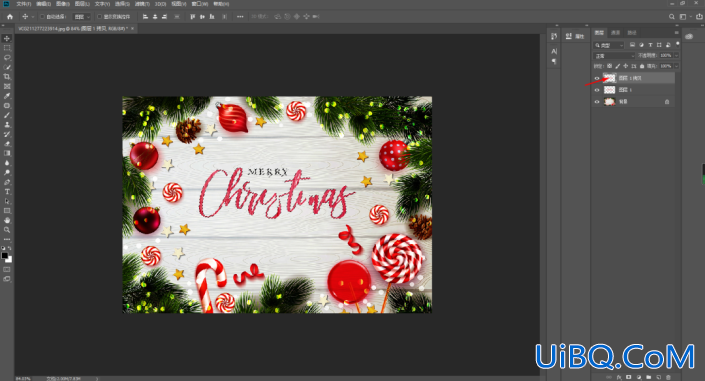This screenshot has width=705, height=381.
Task: Toggle Show Transform Controls checkbox
Action: coord(99,17)
